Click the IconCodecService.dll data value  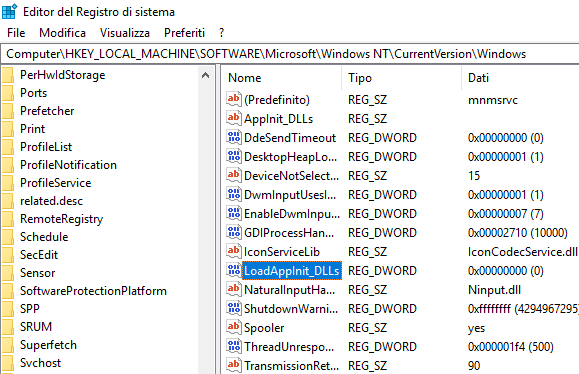coord(523,252)
